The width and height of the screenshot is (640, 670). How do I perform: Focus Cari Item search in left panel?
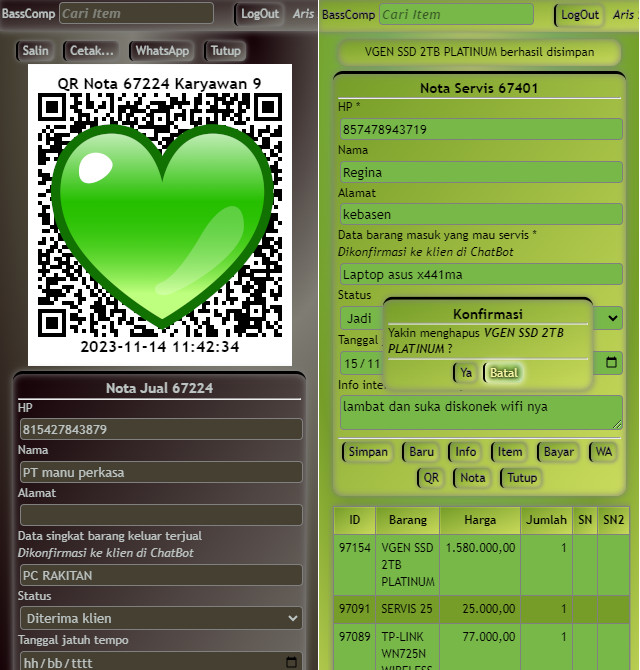click(x=136, y=13)
